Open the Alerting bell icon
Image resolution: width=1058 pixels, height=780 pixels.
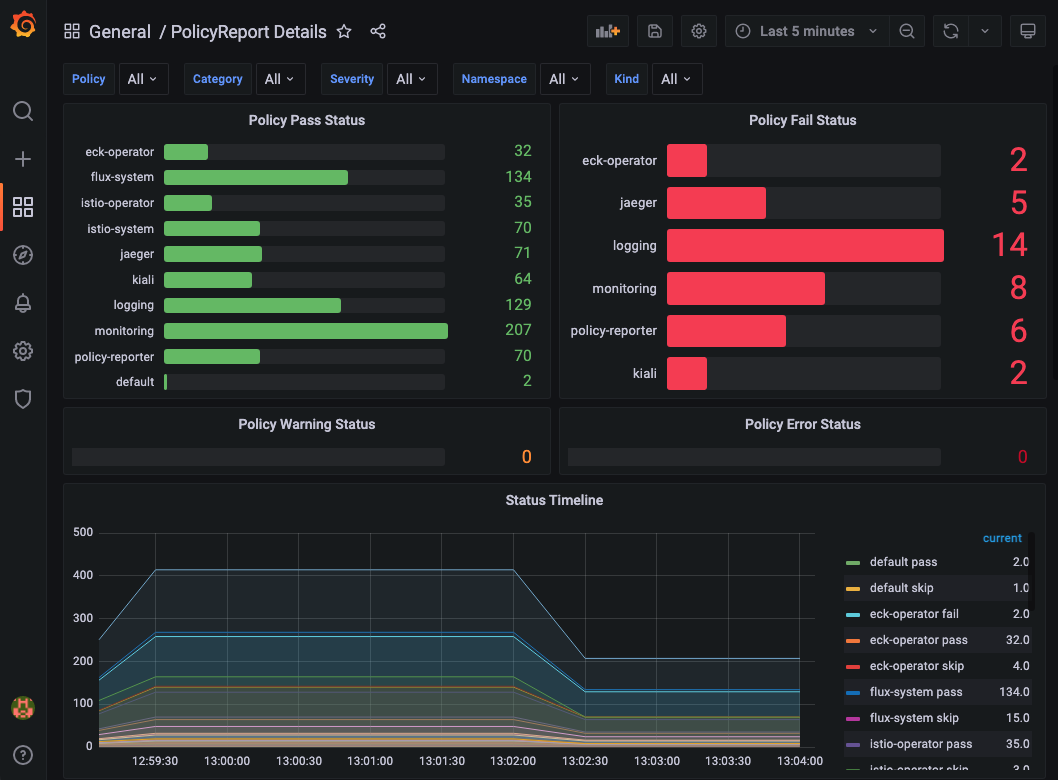[22, 303]
